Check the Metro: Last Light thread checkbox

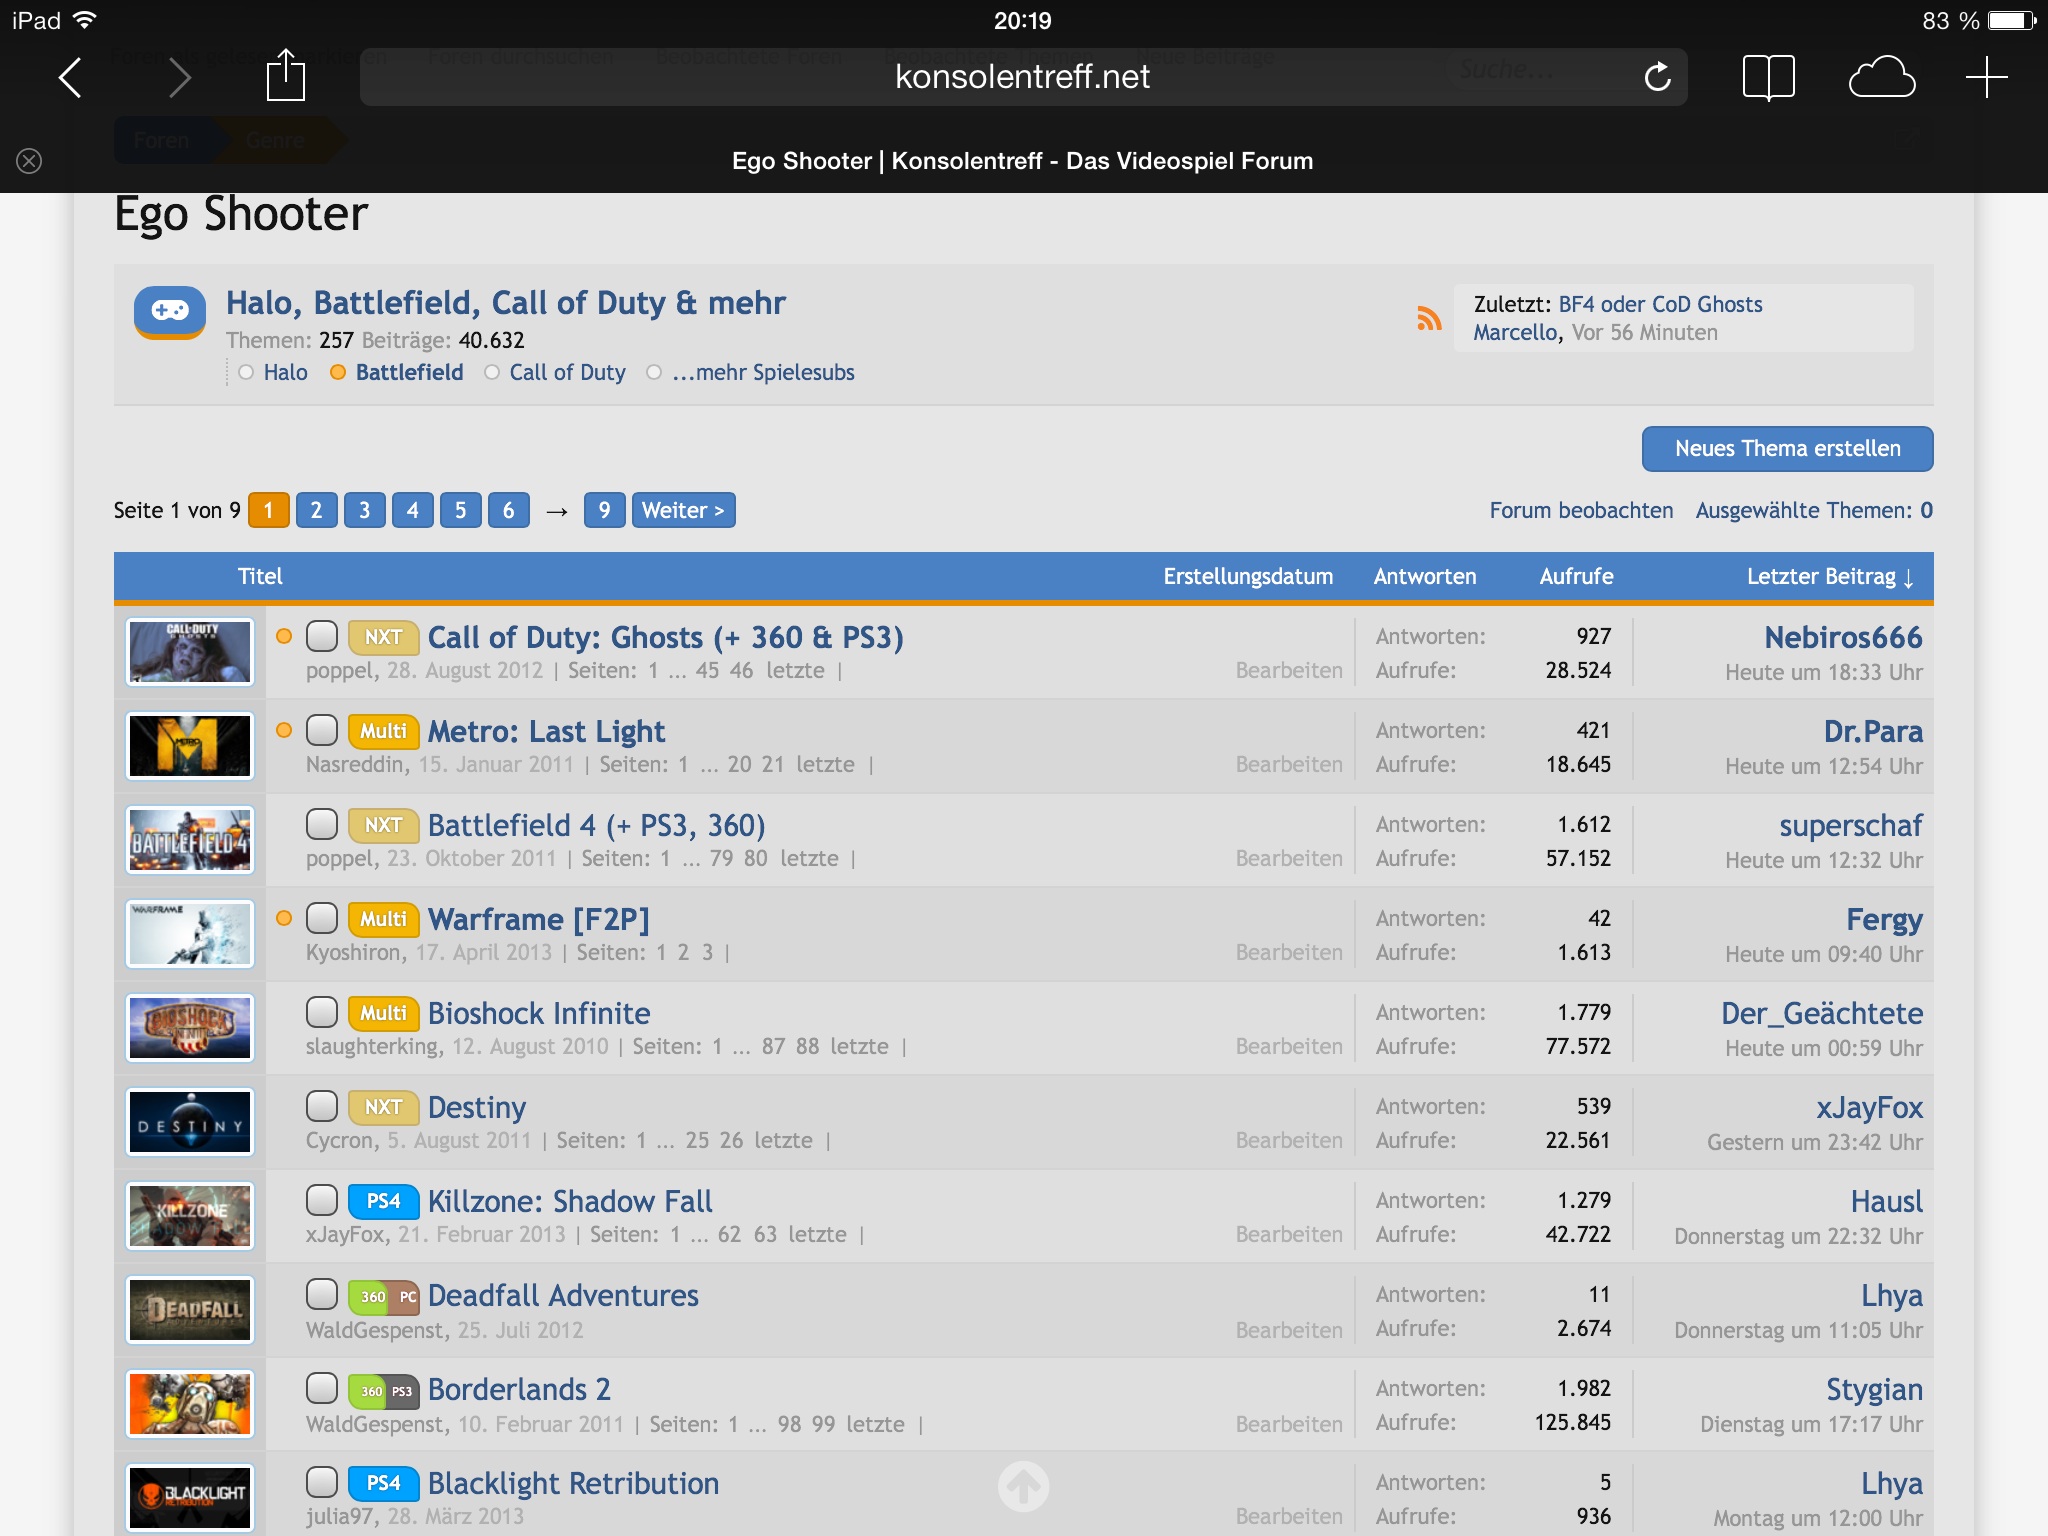(x=322, y=730)
